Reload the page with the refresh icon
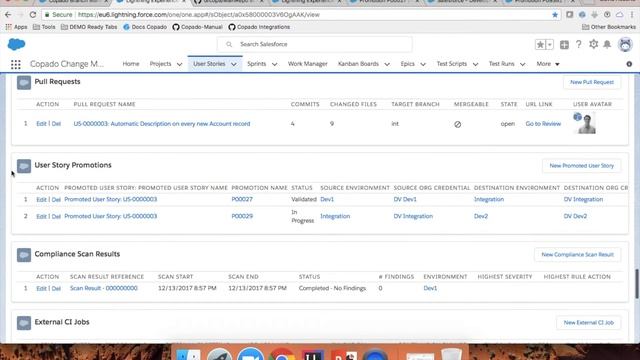Screen dimensions: 640x360 (x=33, y=15)
